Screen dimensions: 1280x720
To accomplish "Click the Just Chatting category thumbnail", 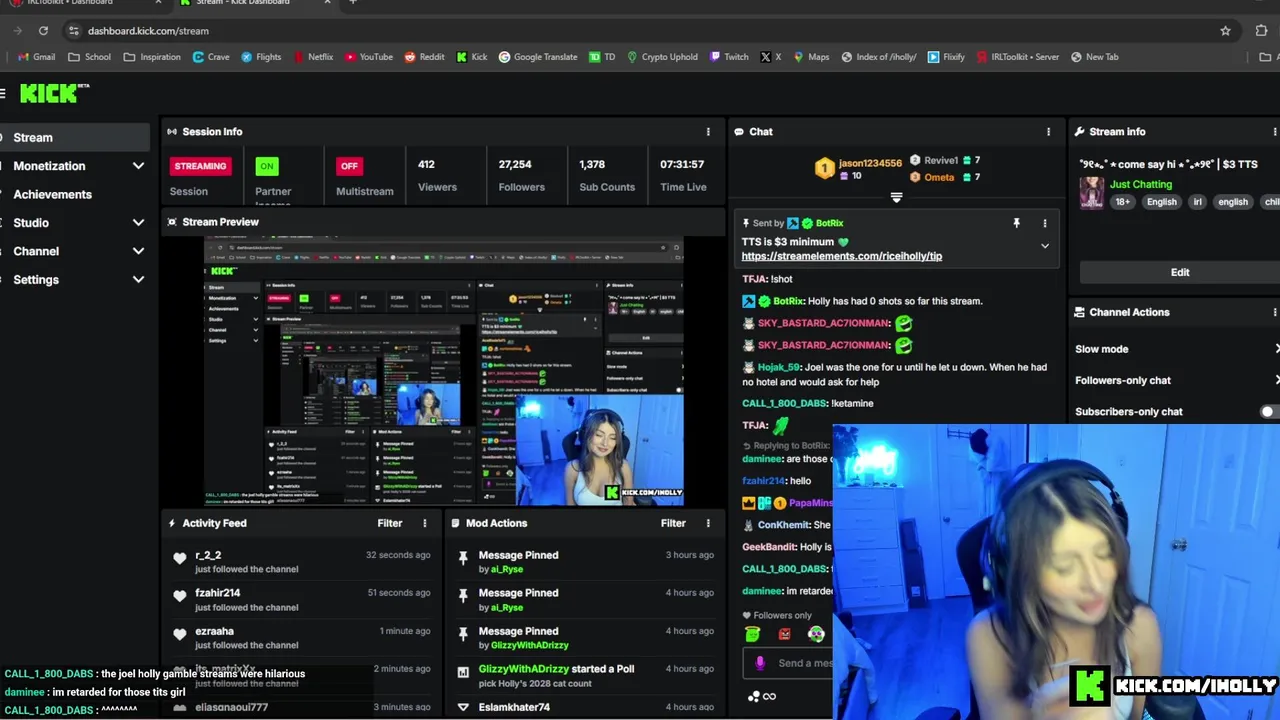I will click(1091, 192).
